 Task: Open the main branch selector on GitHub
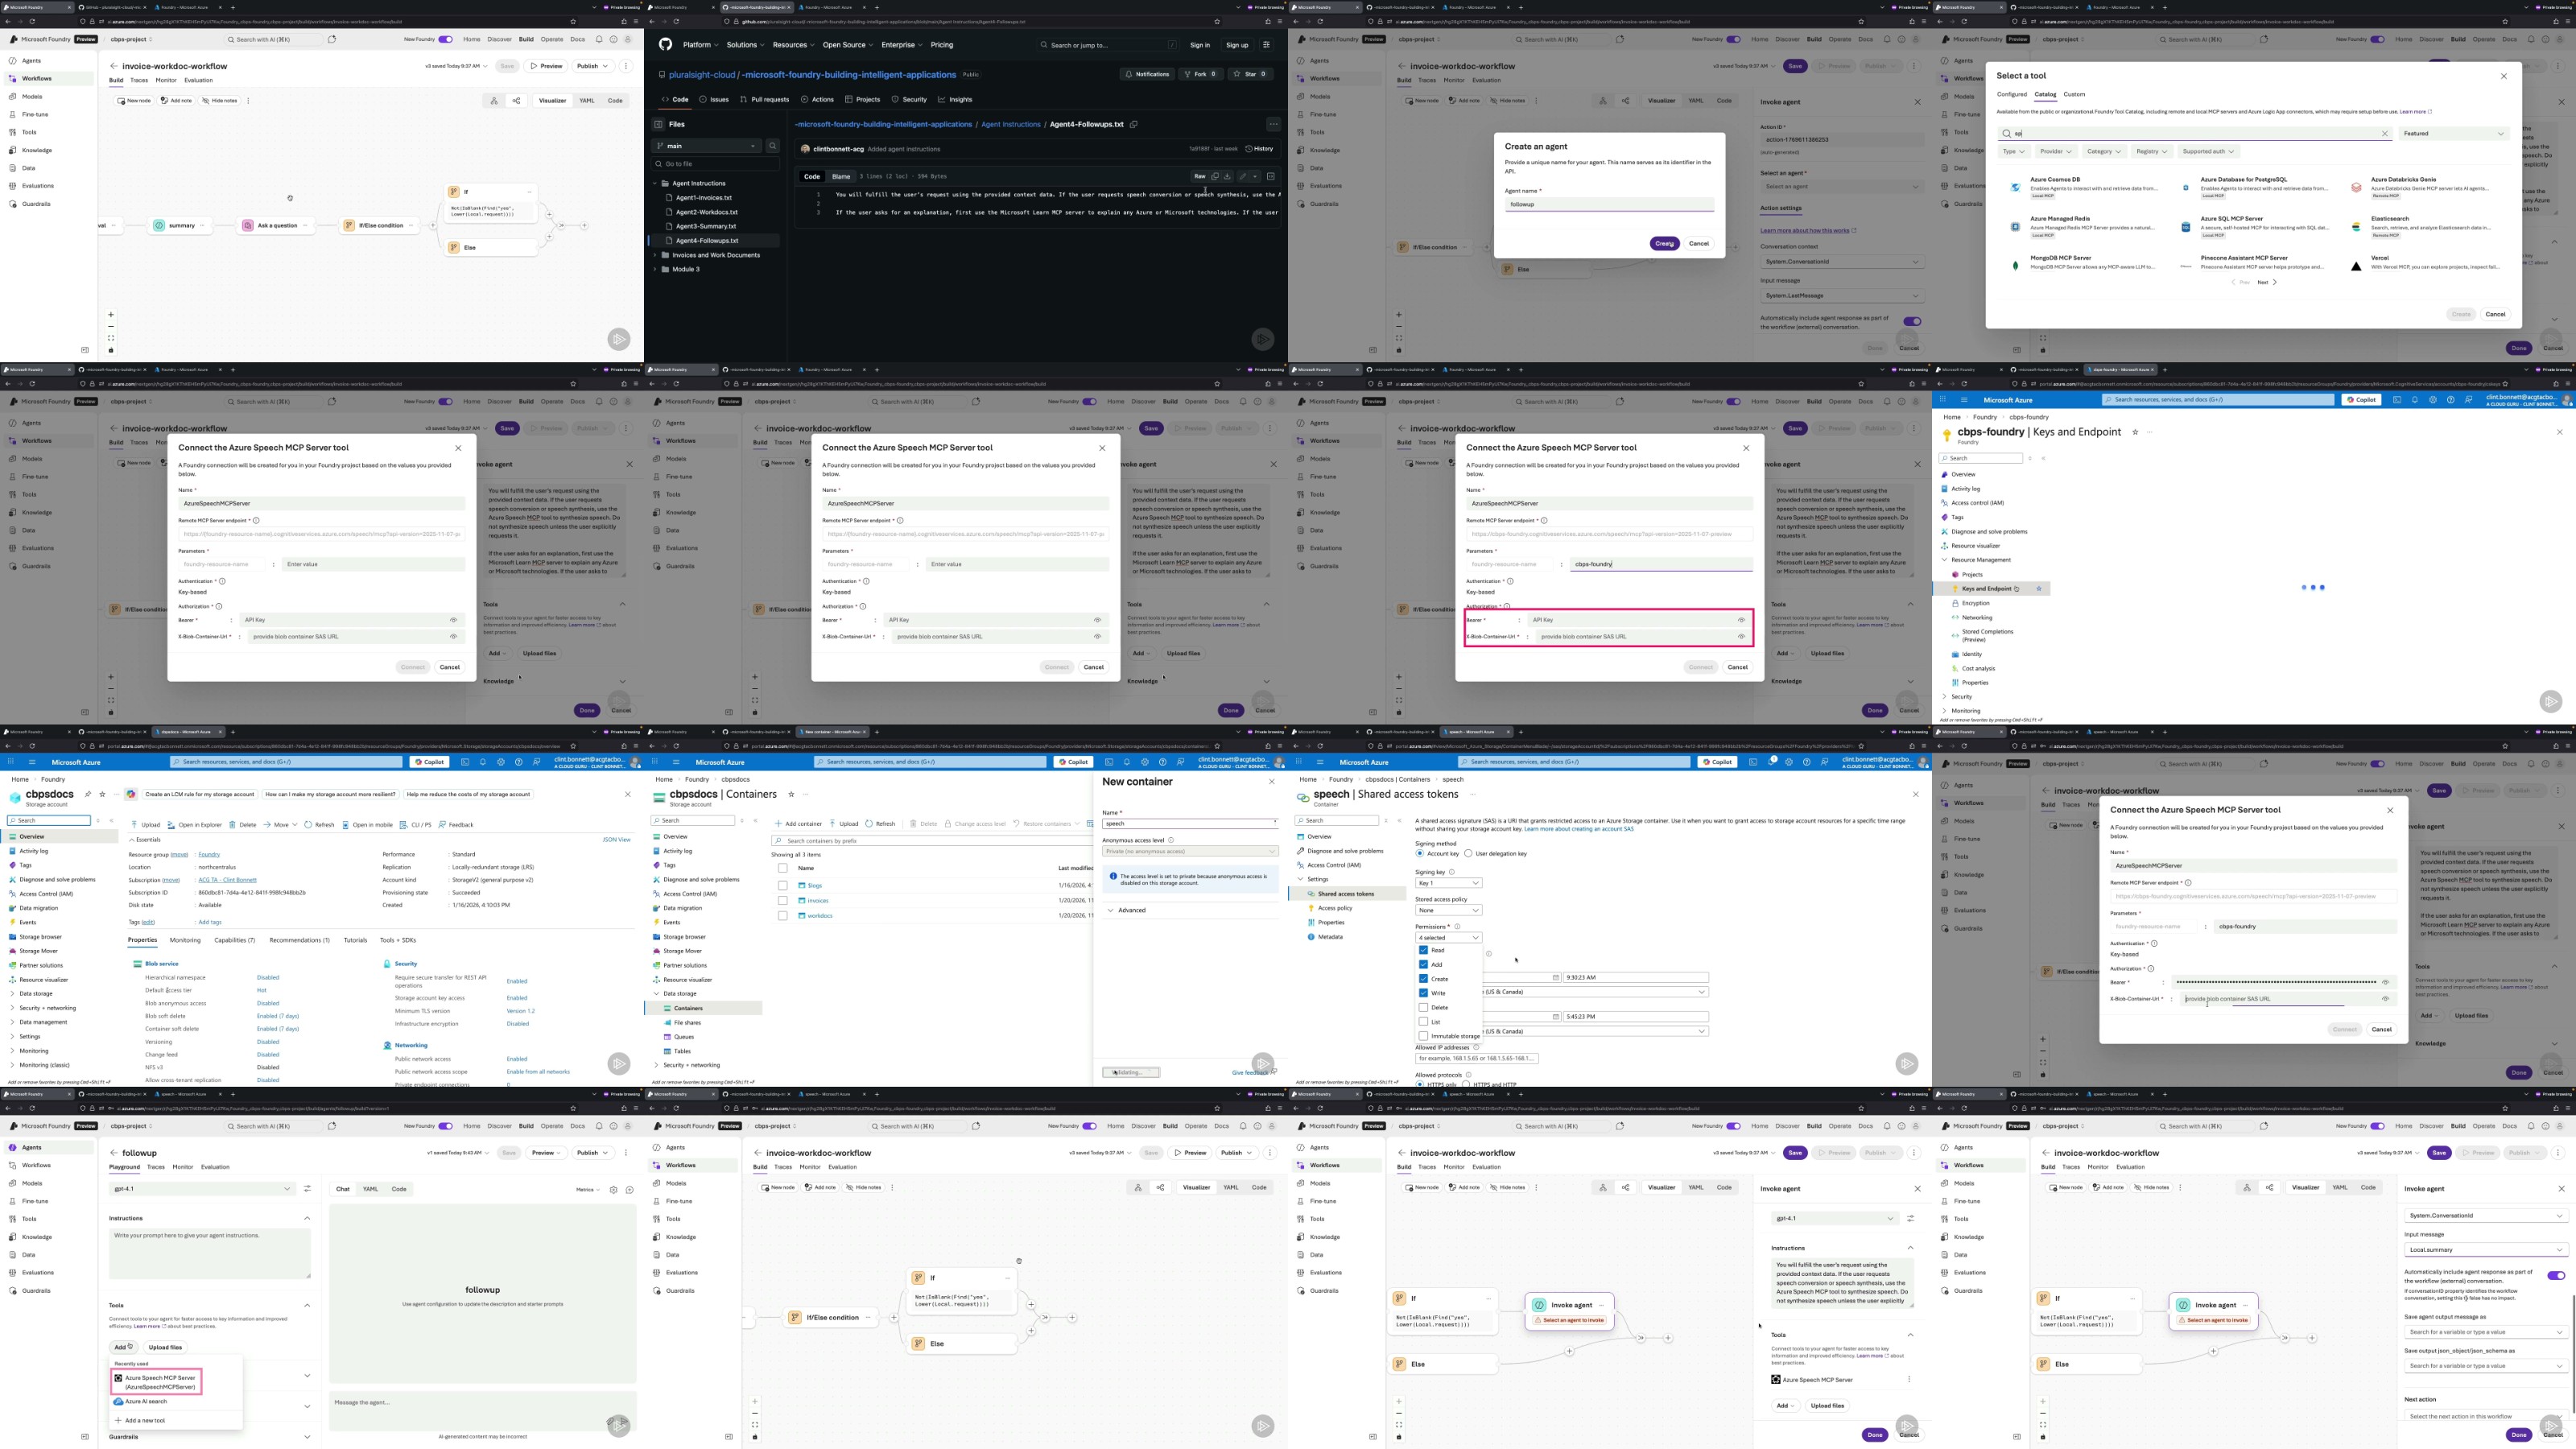pyautogui.click(x=707, y=146)
